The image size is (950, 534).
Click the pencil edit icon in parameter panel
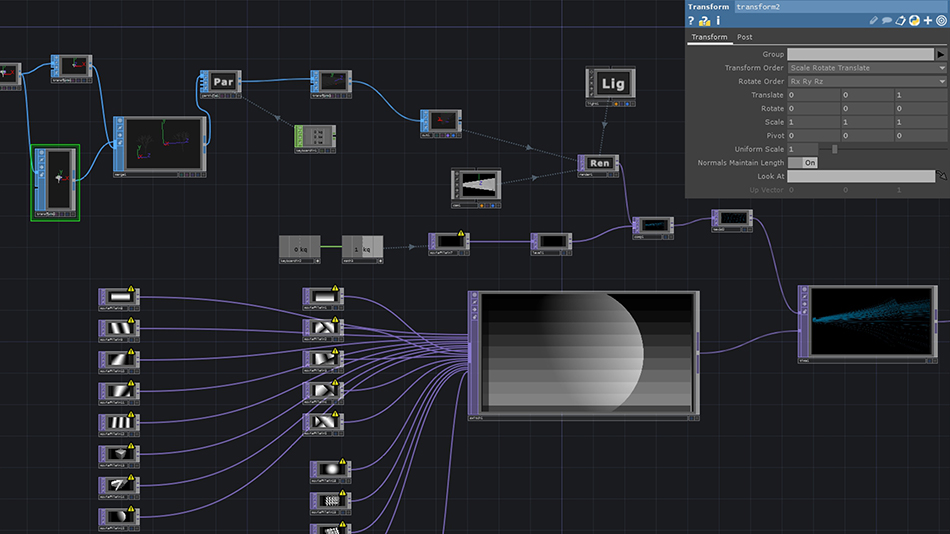pyautogui.click(x=873, y=21)
